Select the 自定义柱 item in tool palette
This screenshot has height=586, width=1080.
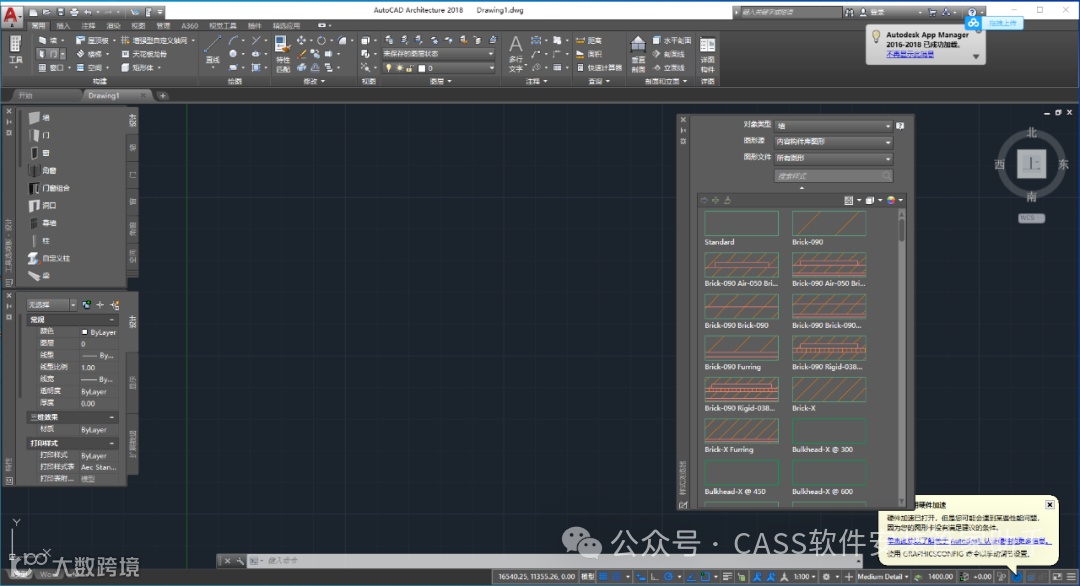tap(49, 258)
